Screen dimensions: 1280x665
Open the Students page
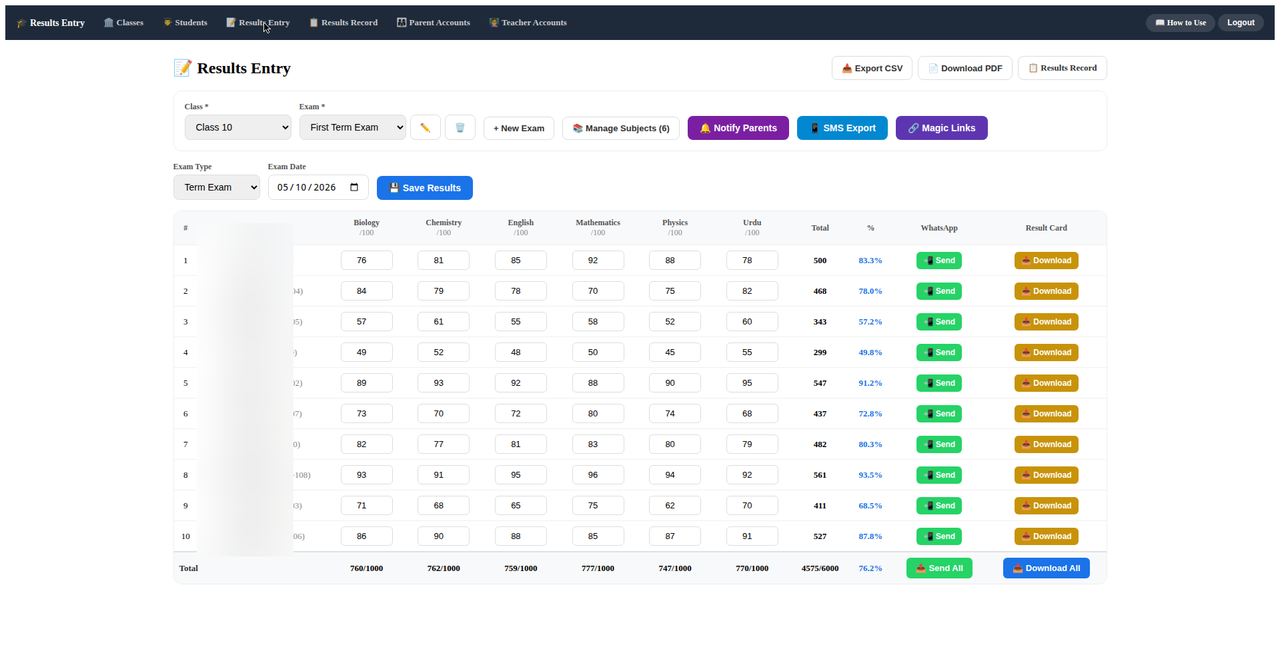[185, 22]
